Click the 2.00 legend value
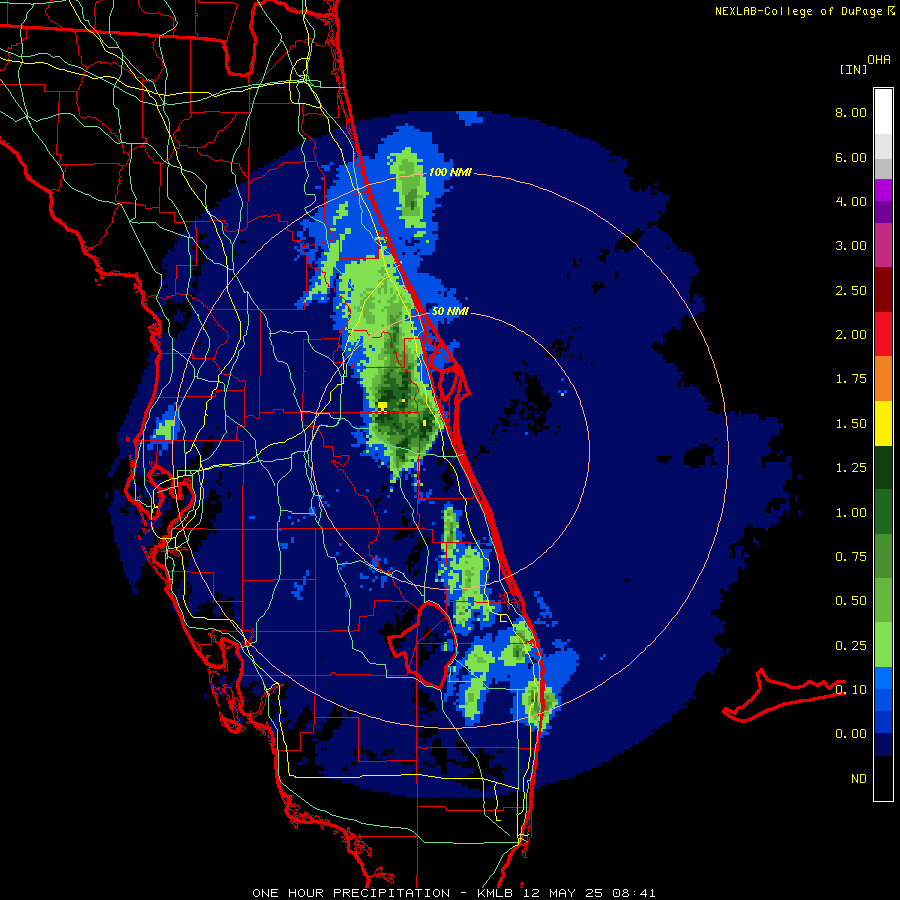Viewport: 900px width, 900px height. 851,335
